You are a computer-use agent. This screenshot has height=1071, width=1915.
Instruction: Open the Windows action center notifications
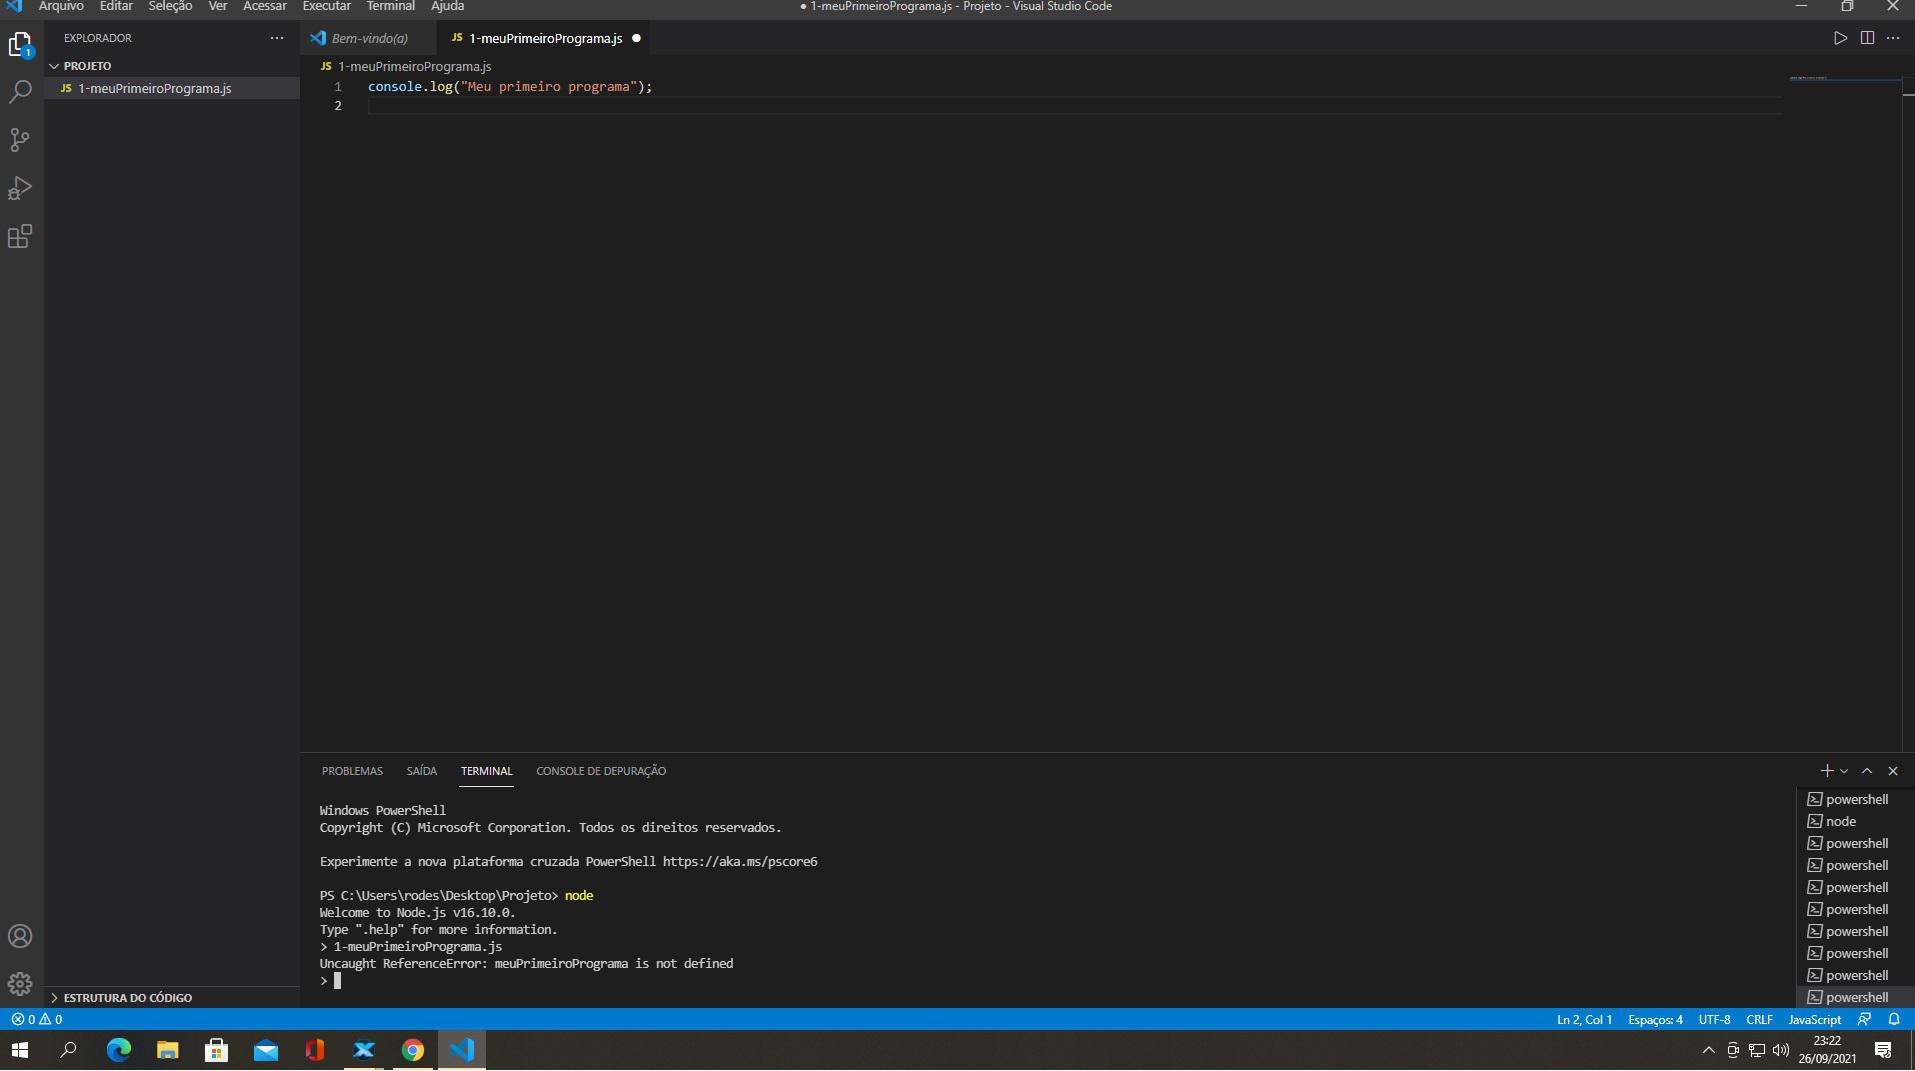tap(1883, 1050)
